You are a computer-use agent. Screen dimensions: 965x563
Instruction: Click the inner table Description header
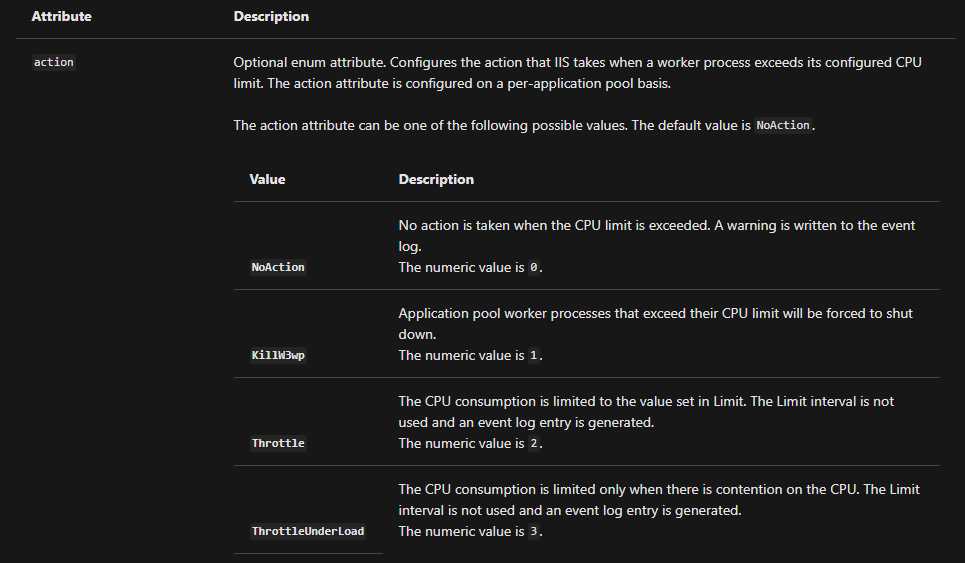[x=436, y=179]
